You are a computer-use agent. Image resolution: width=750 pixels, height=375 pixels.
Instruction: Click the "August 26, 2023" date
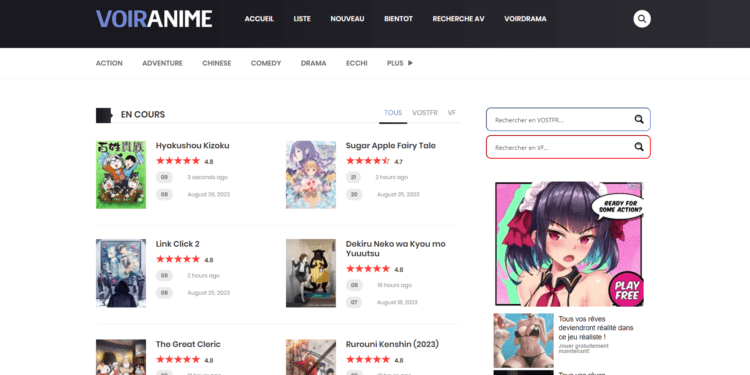pos(209,195)
